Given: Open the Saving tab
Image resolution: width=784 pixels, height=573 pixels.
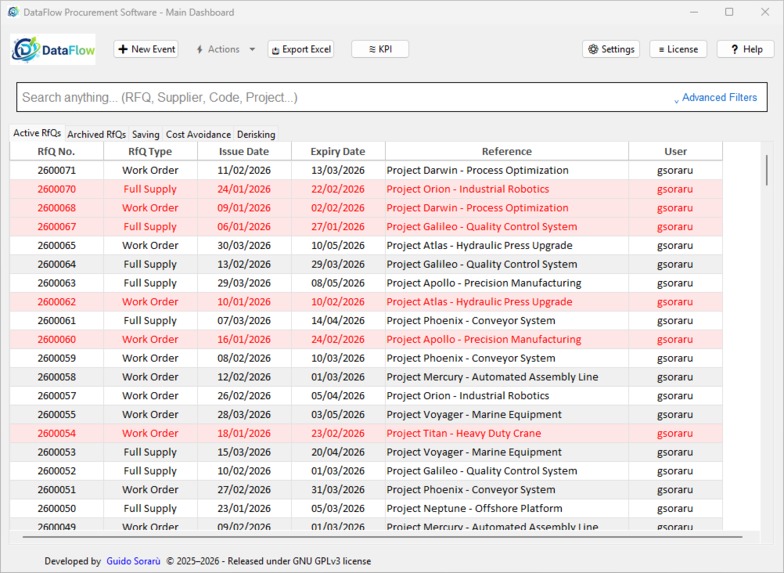Looking at the screenshot, I should [146, 134].
